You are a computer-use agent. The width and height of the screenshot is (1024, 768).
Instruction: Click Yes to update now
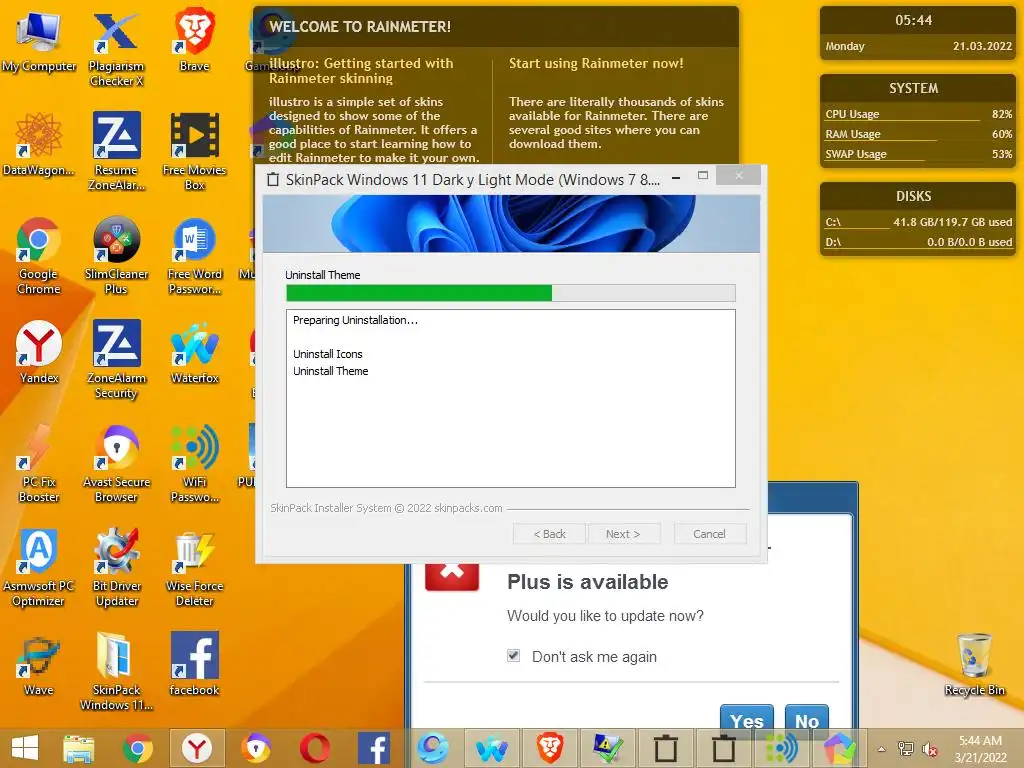coord(747,718)
